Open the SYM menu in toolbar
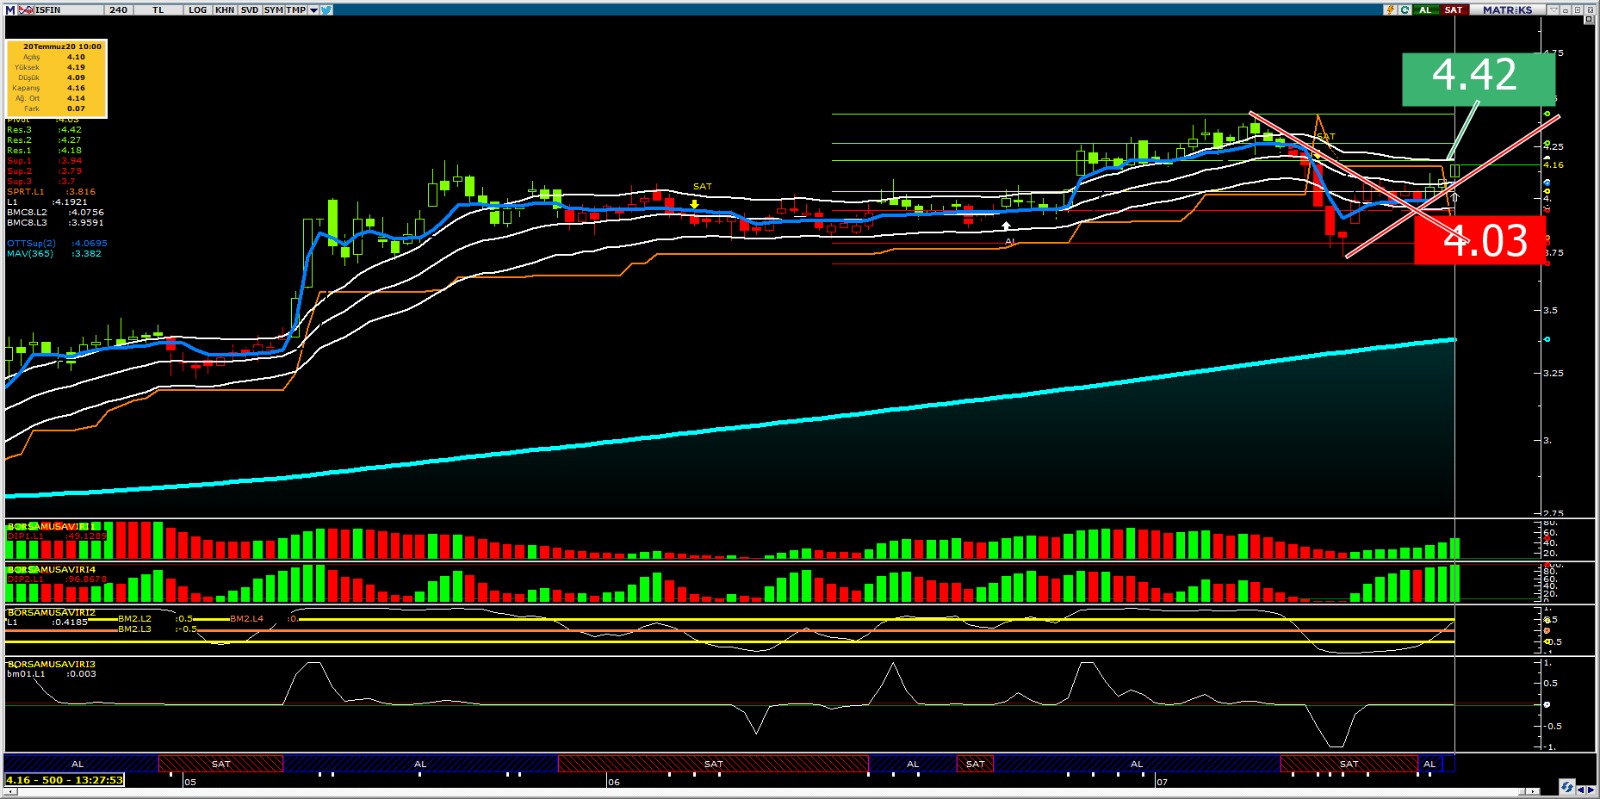Screen dimensions: 1600x799 tap(273, 10)
